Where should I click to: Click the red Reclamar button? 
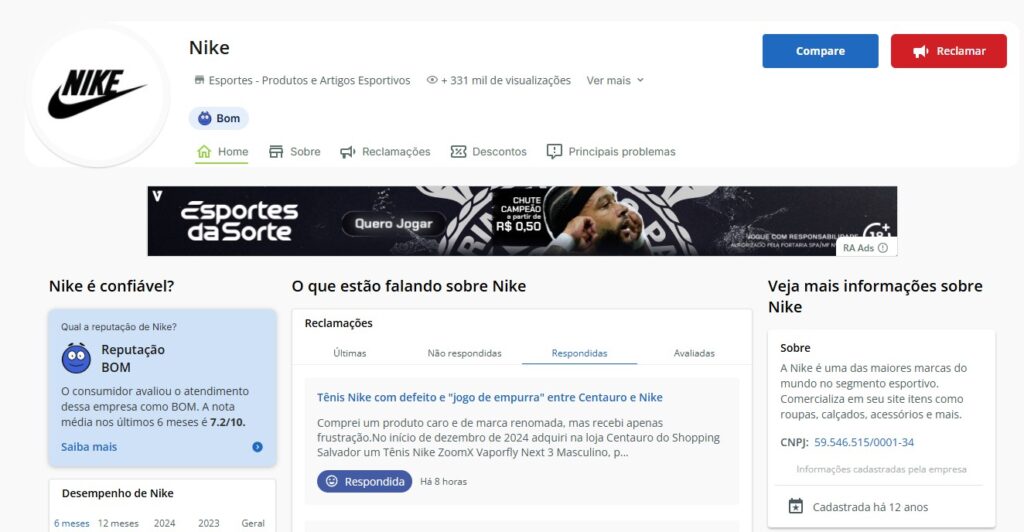[x=948, y=51]
